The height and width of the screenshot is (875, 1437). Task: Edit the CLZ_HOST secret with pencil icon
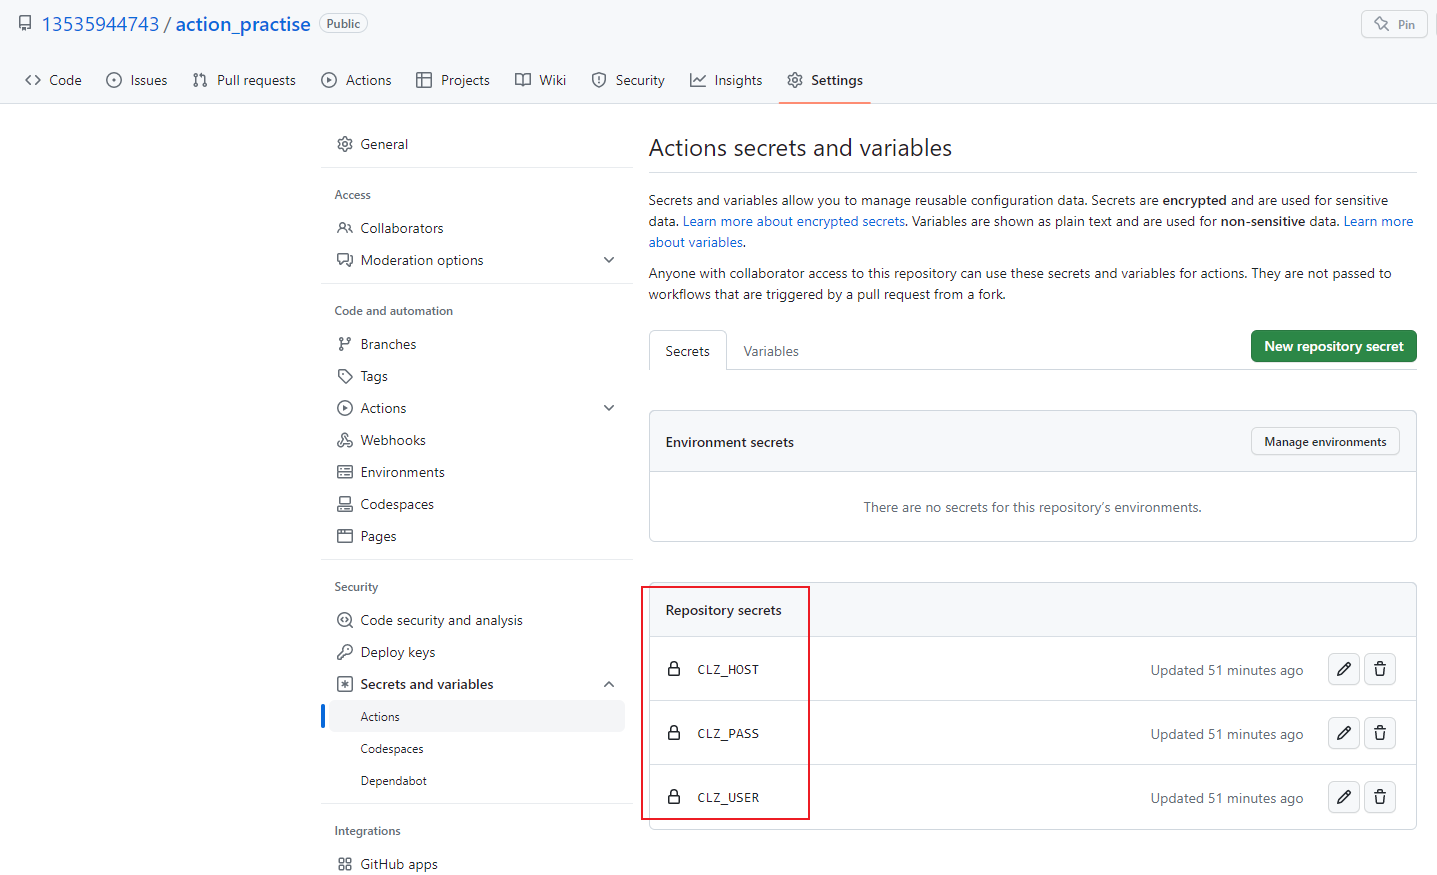tap(1344, 669)
